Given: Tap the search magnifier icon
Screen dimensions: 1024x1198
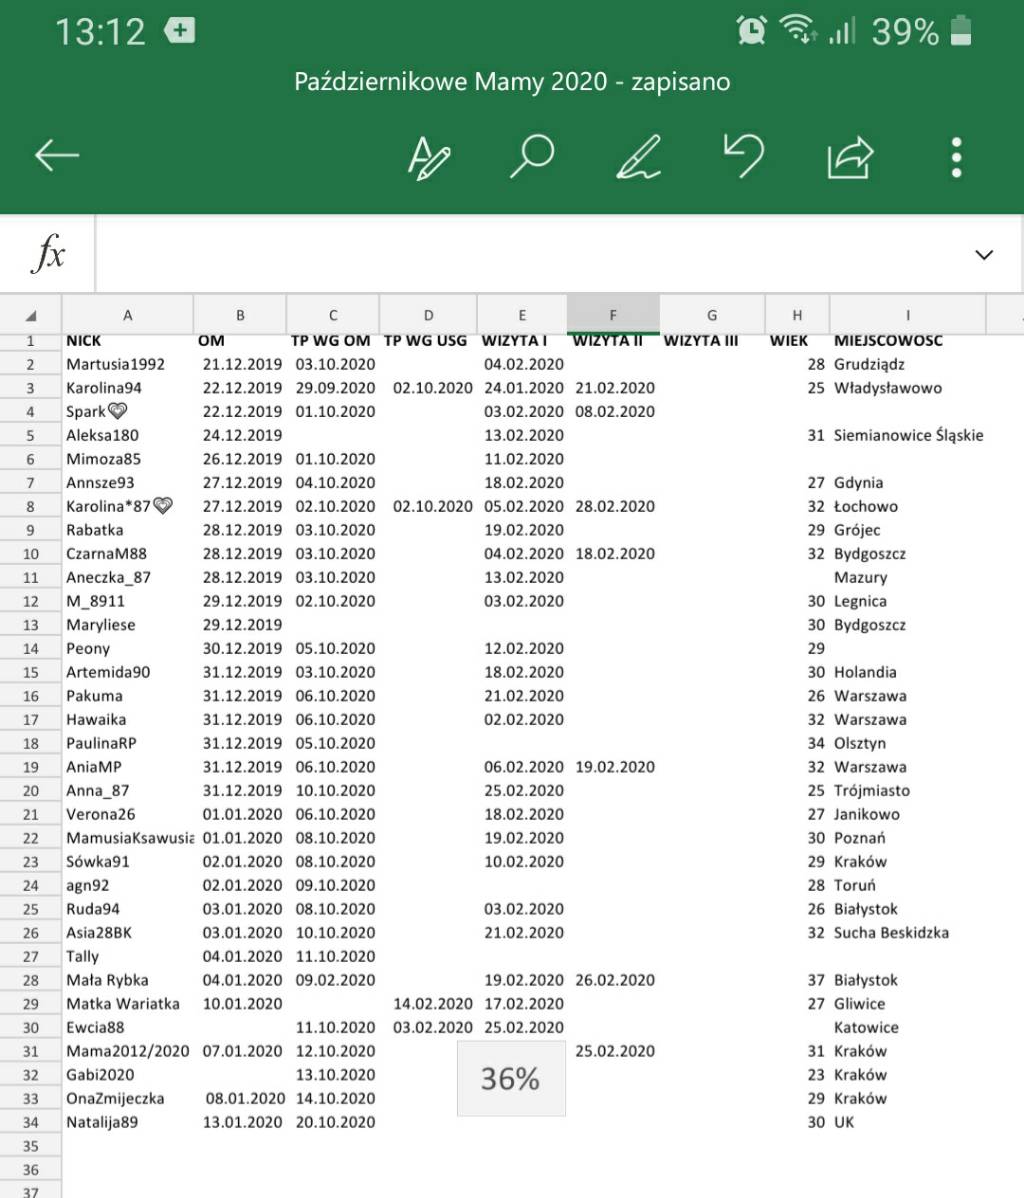Looking at the screenshot, I should tap(532, 156).
